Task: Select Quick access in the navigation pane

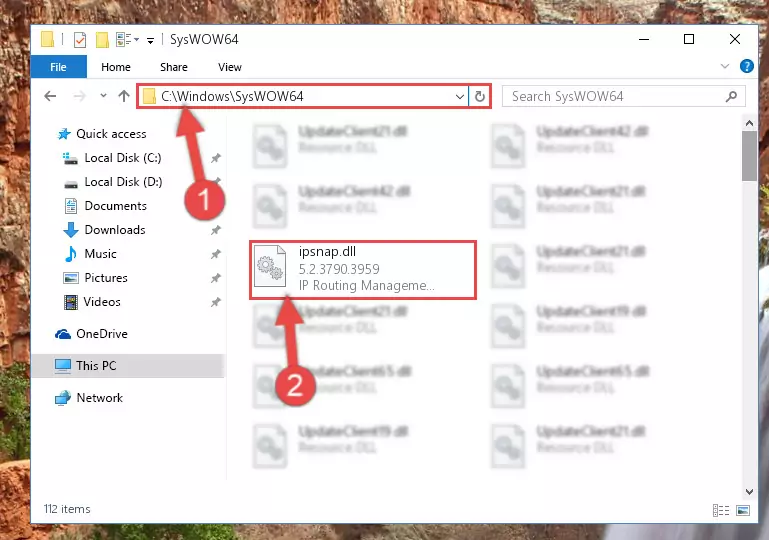Action: (x=111, y=134)
